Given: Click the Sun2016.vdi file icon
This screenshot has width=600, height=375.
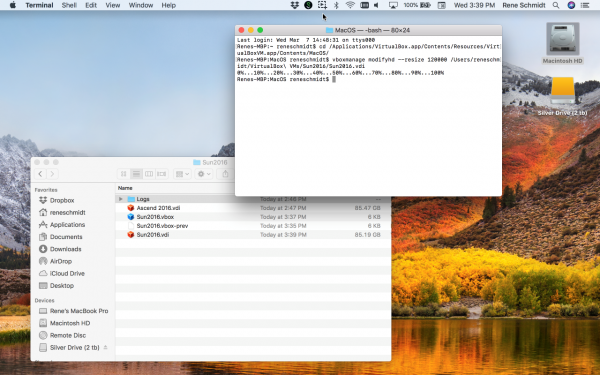Looking at the screenshot, I should tap(130, 235).
